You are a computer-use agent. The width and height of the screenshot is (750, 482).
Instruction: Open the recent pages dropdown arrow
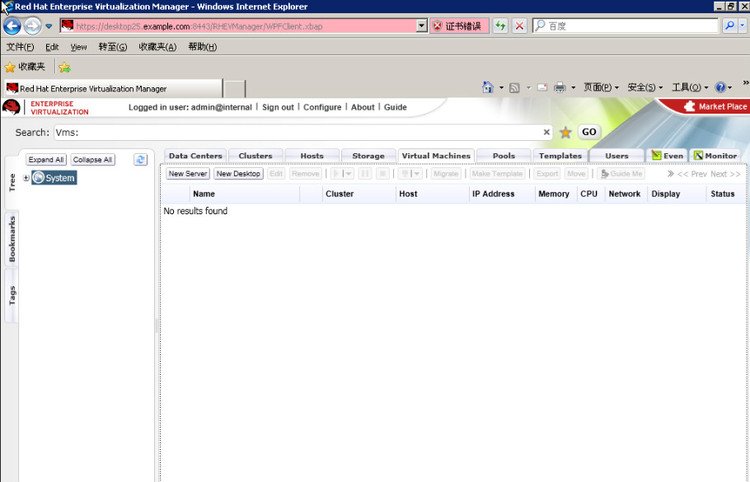click(49, 26)
